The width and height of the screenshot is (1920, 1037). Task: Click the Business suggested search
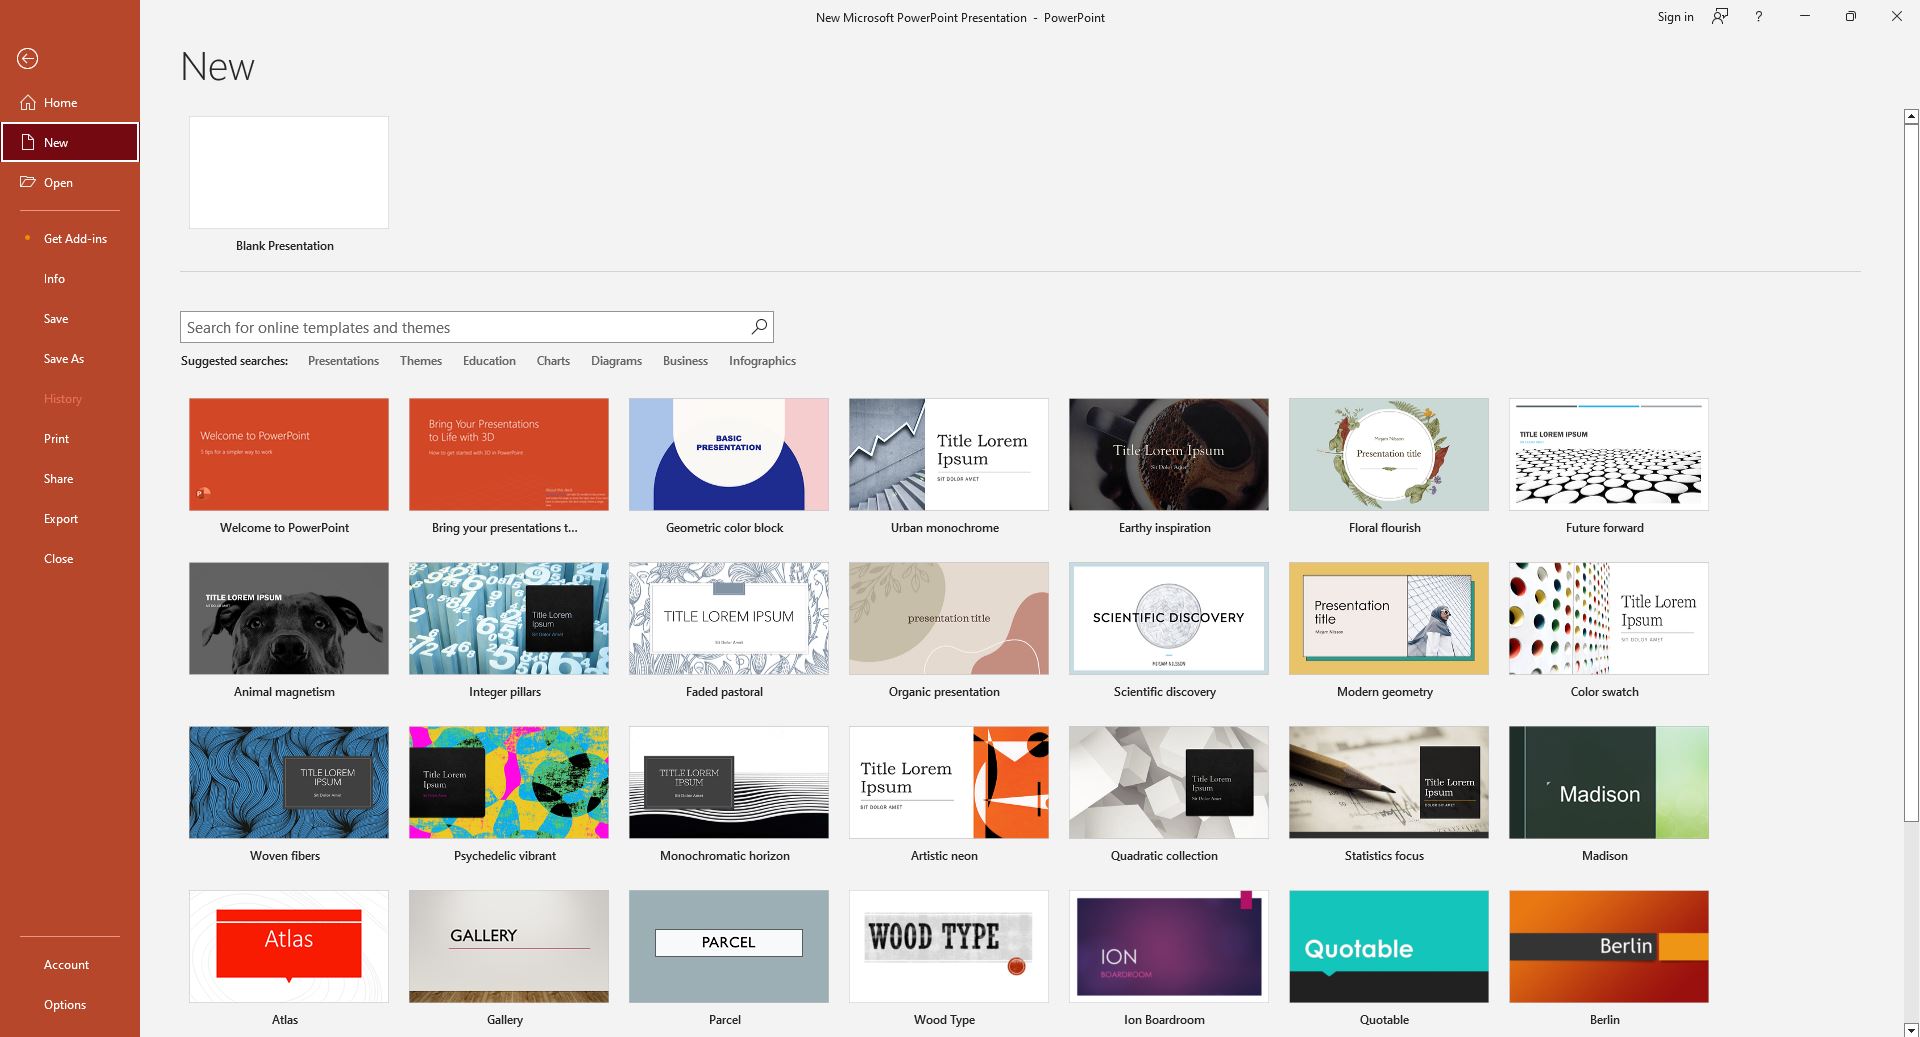click(x=685, y=361)
